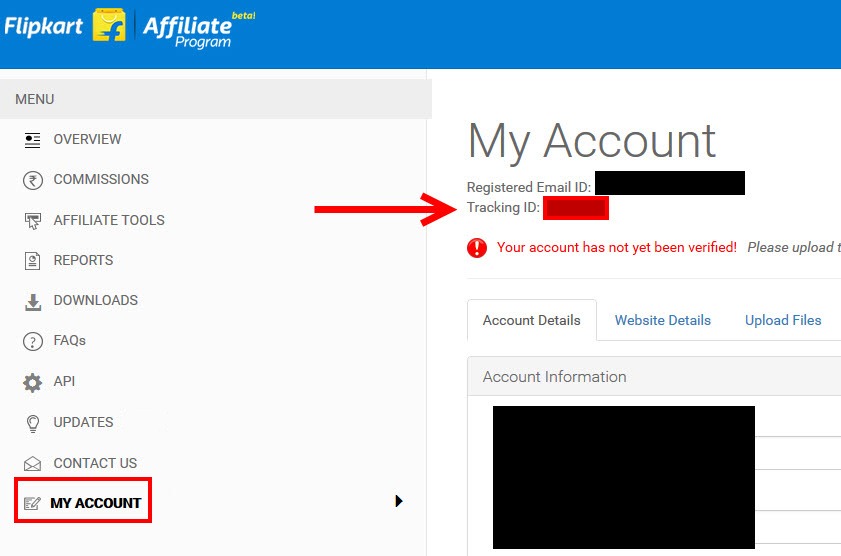Click the Downloads arrow icon
This screenshot has width=841, height=556.
pos(33,302)
